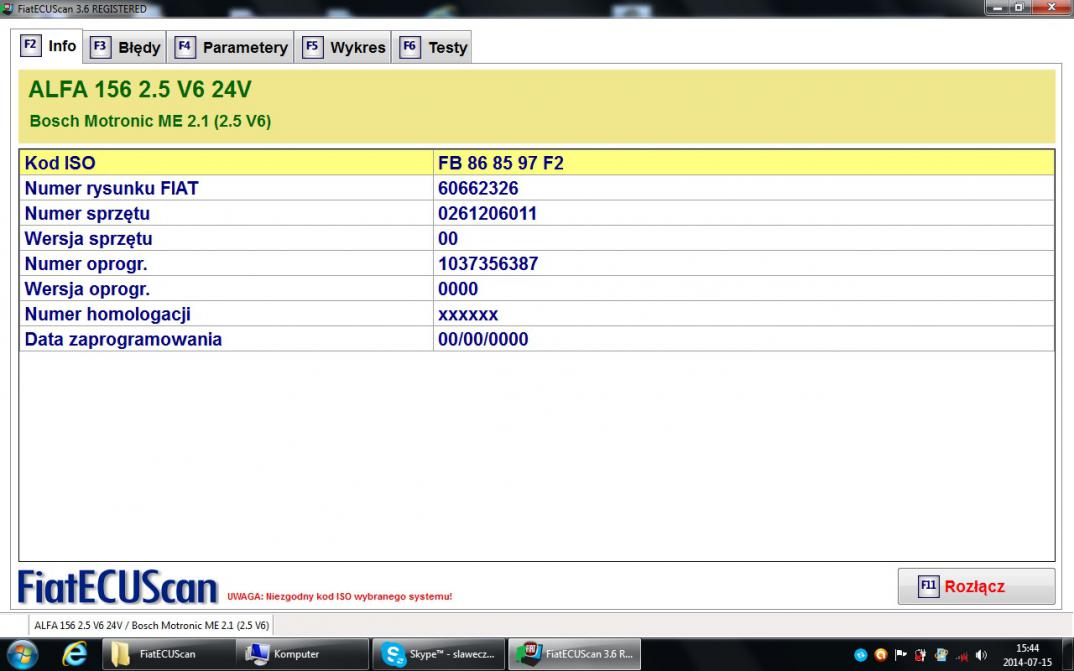This screenshot has width=1074, height=671.
Task: Click the status bar ALFA 156 system text
Action: click(151, 625)
